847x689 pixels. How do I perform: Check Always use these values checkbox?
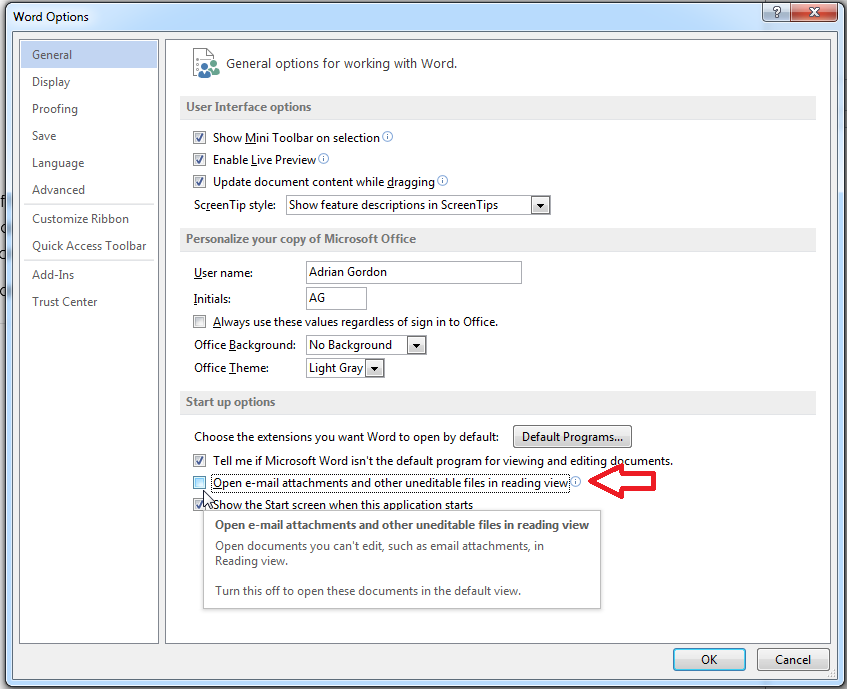199,322
